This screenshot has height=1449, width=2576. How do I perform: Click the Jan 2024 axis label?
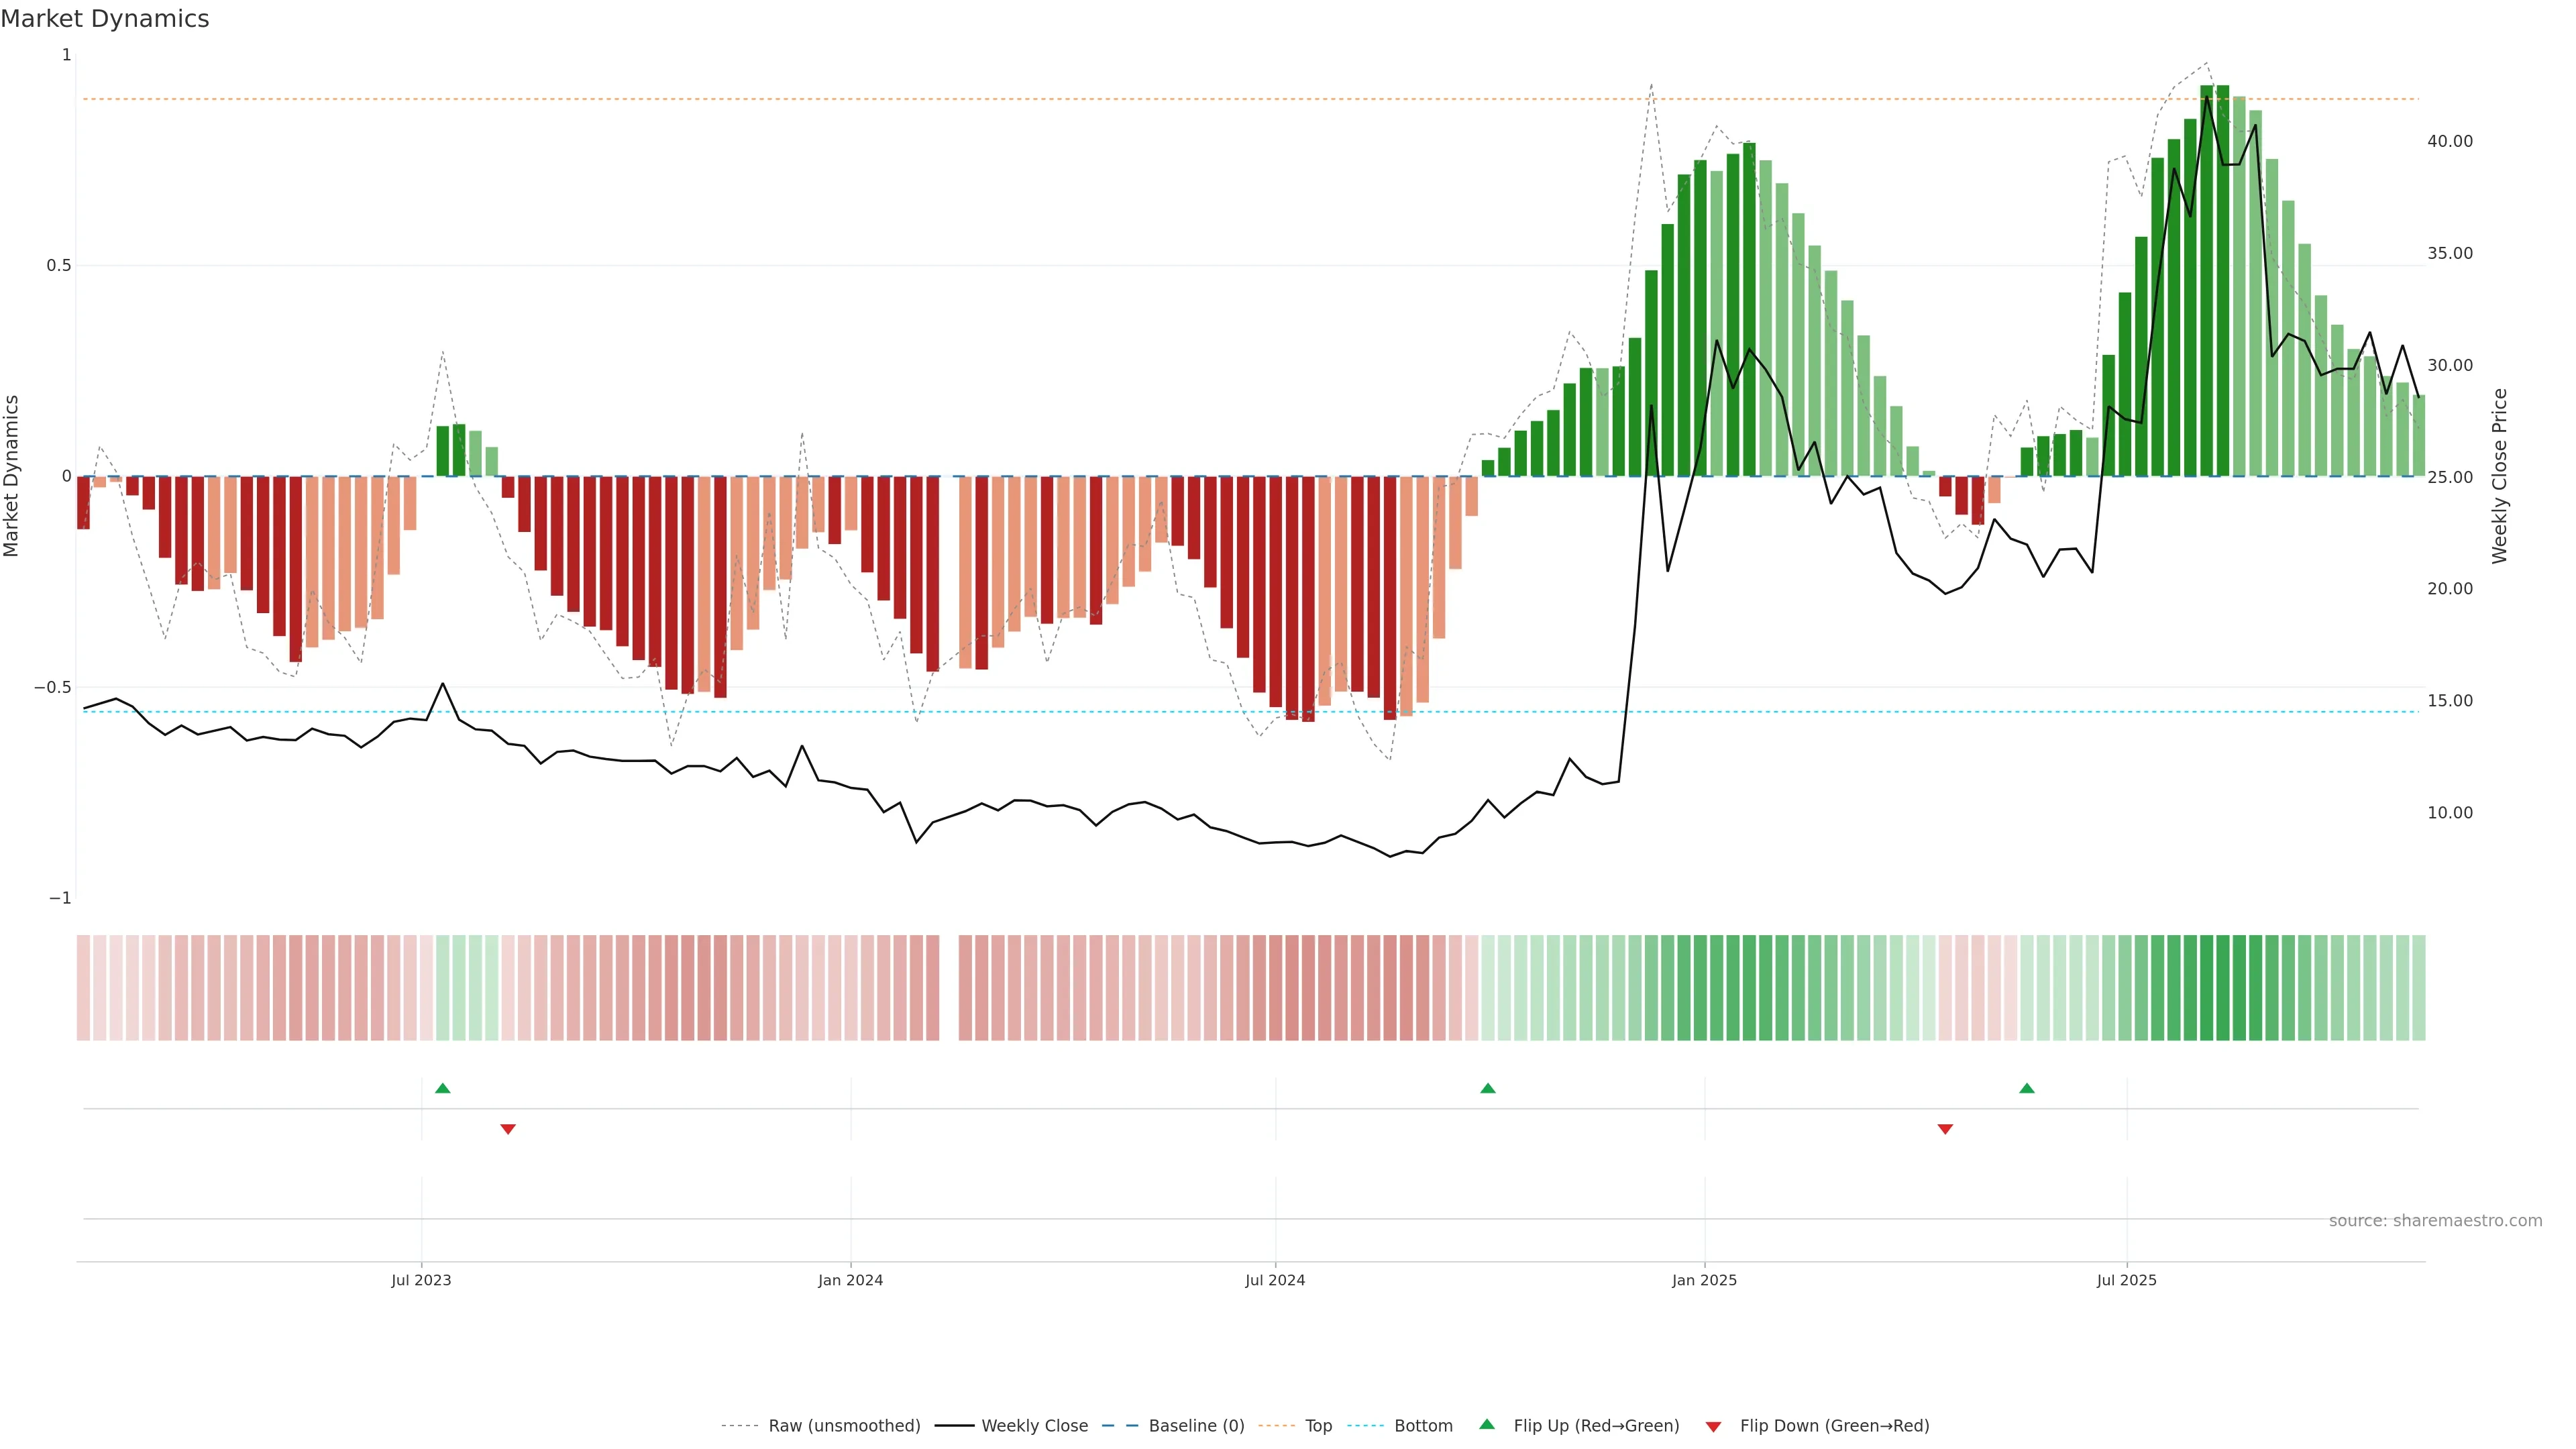pos(850,1280)
